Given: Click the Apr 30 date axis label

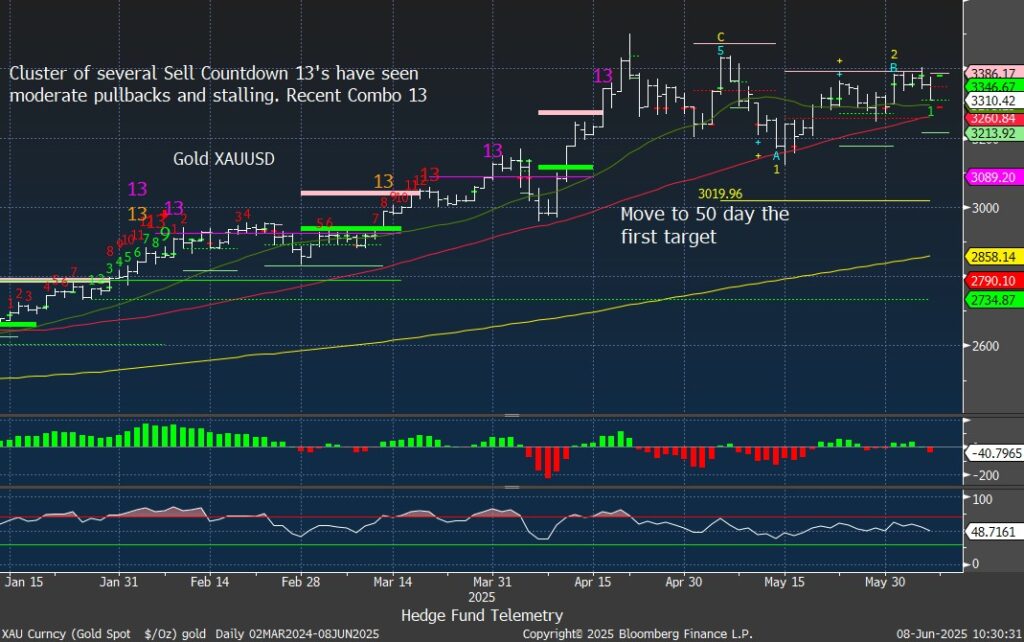Looking at the screenshot, I should (x=683, y=581).
